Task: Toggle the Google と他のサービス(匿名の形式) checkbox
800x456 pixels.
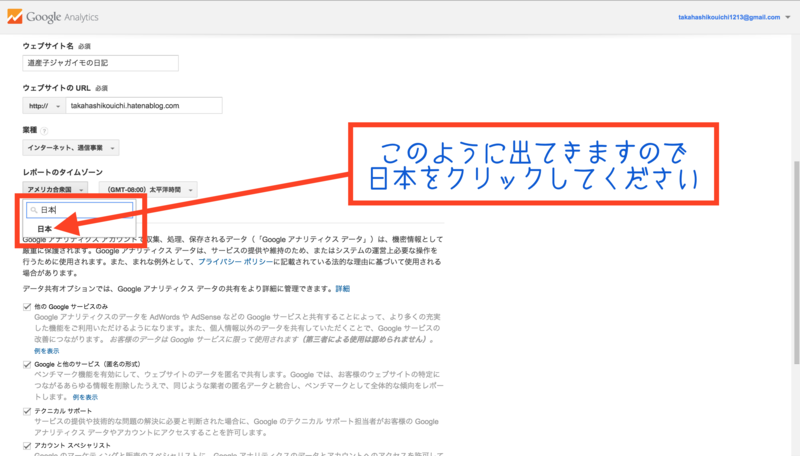Action: [27, 364]
